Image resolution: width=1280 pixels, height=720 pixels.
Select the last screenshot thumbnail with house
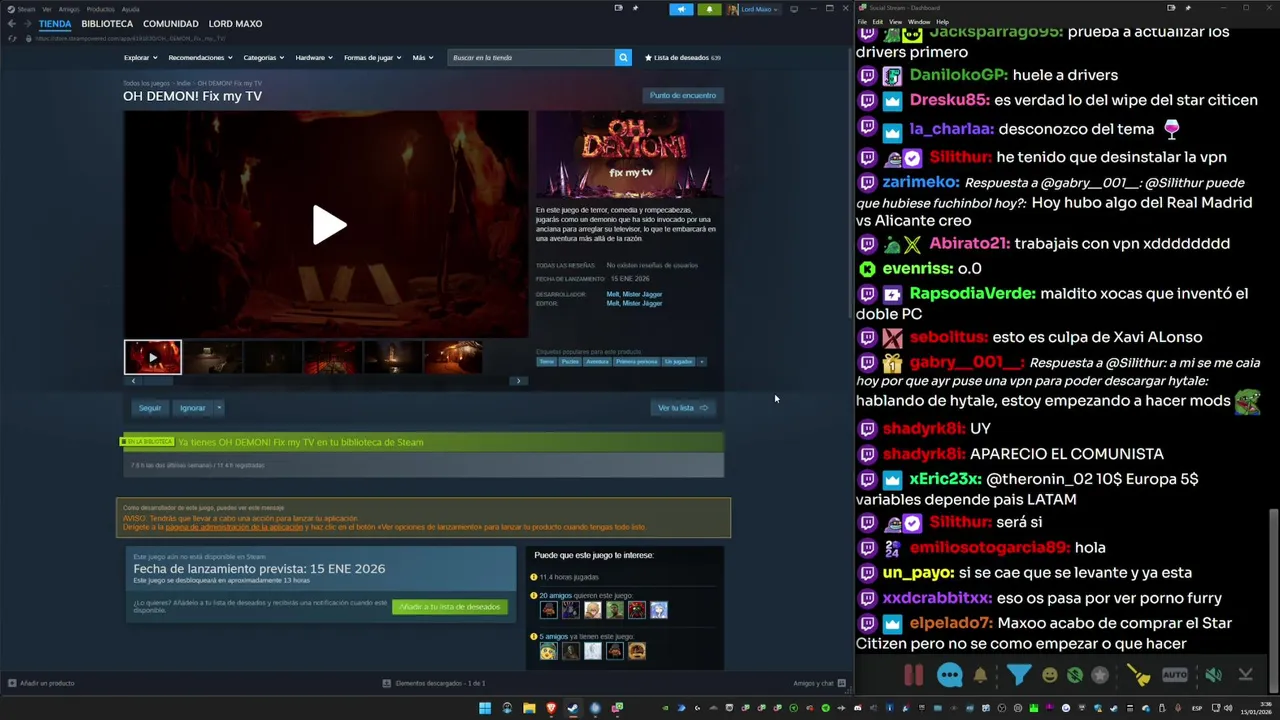tap(453, 357)
